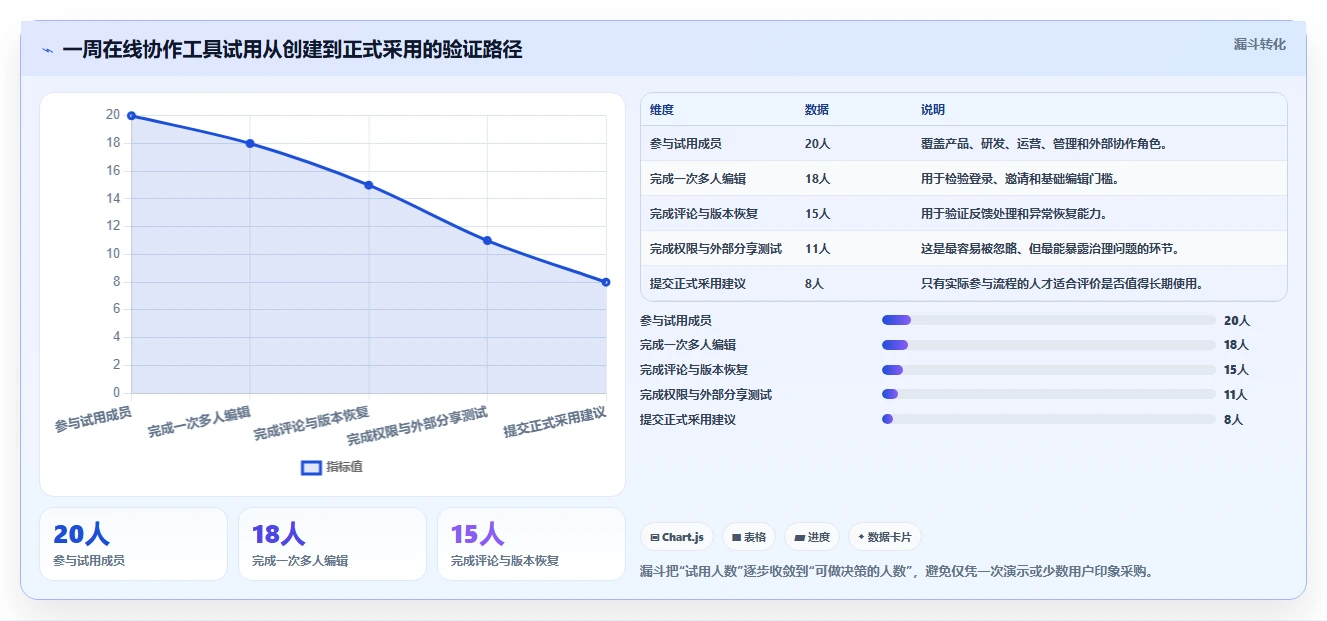This screenshot has height=621, width=1327.
Task: Click the 漏斗转化 label in the header
Action: 1259,44
